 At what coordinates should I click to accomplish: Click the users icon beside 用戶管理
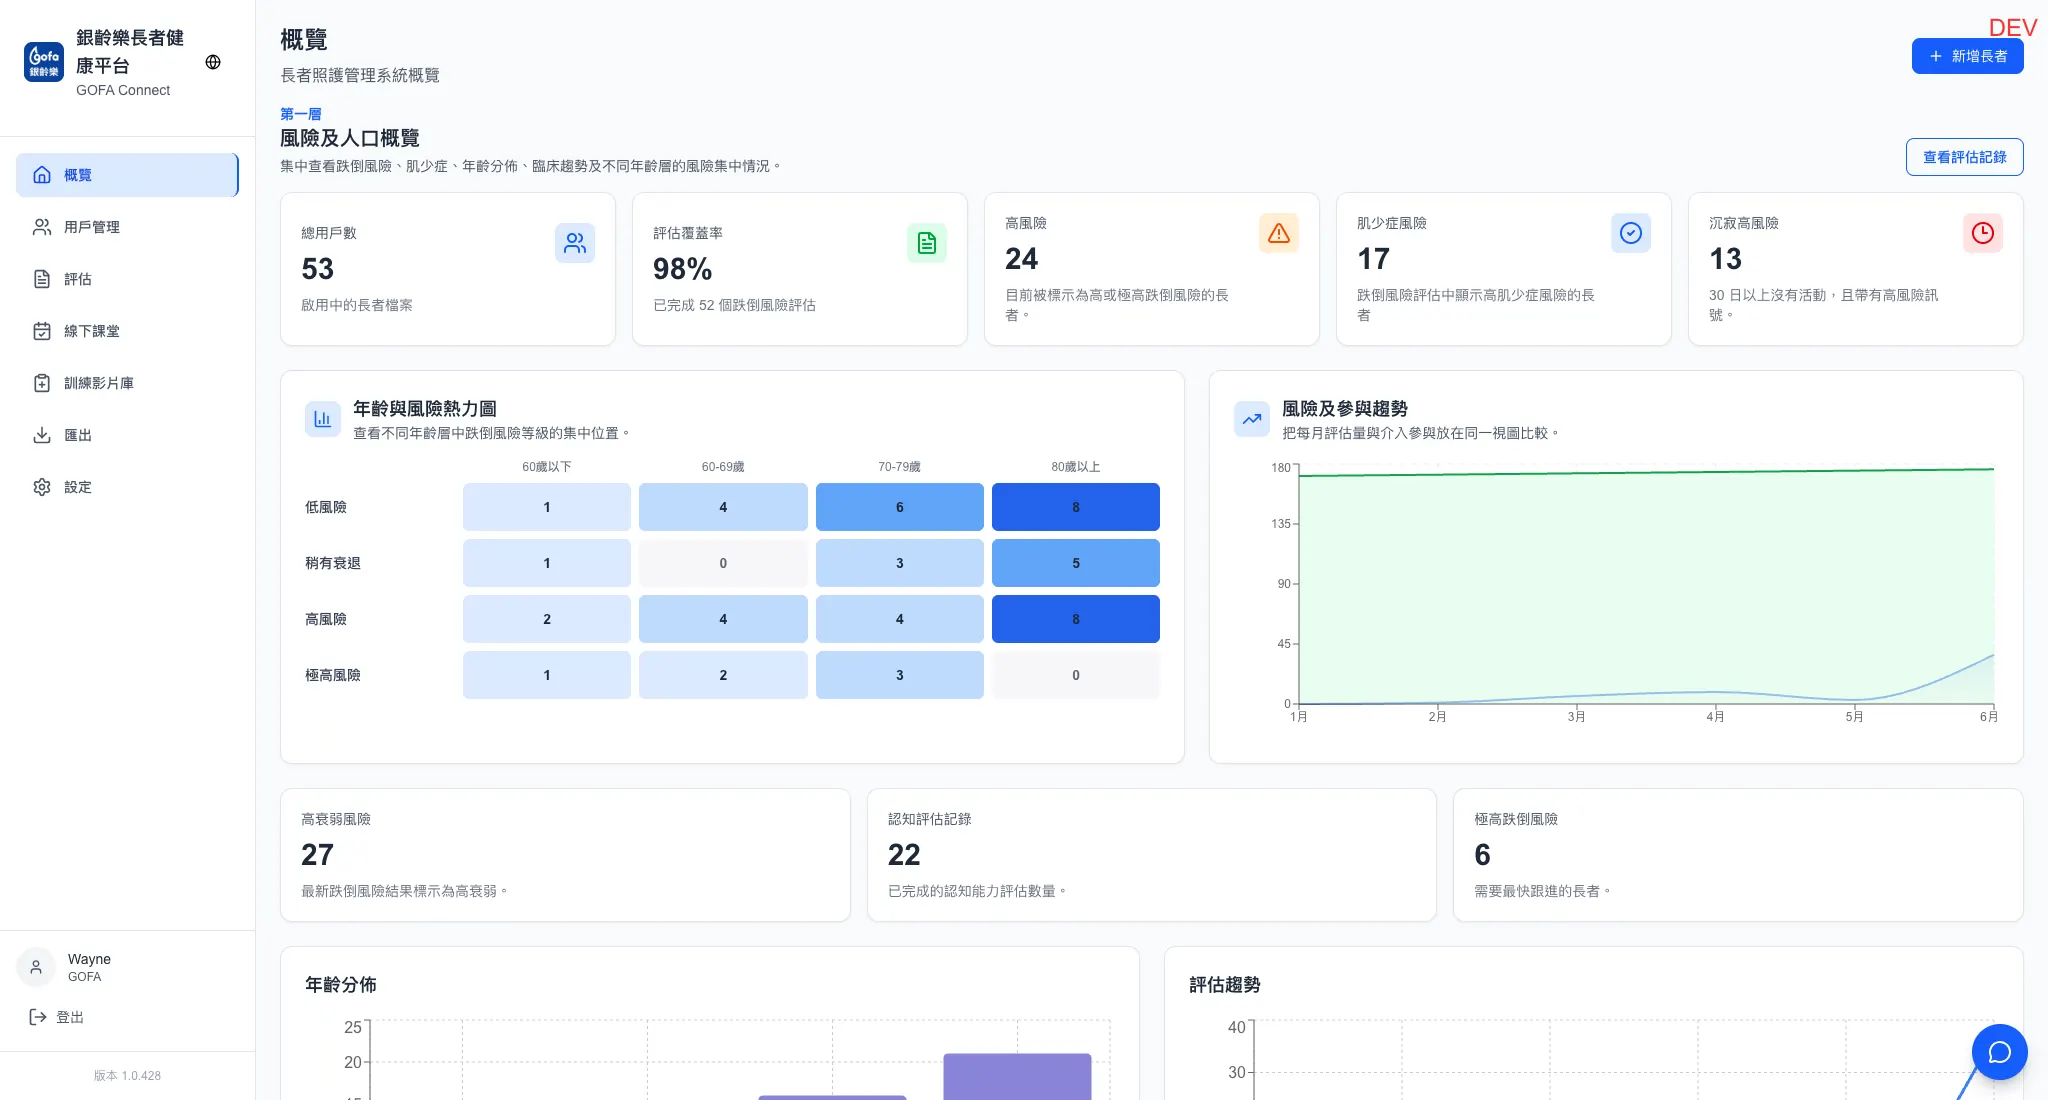click(x=42, y=227)
